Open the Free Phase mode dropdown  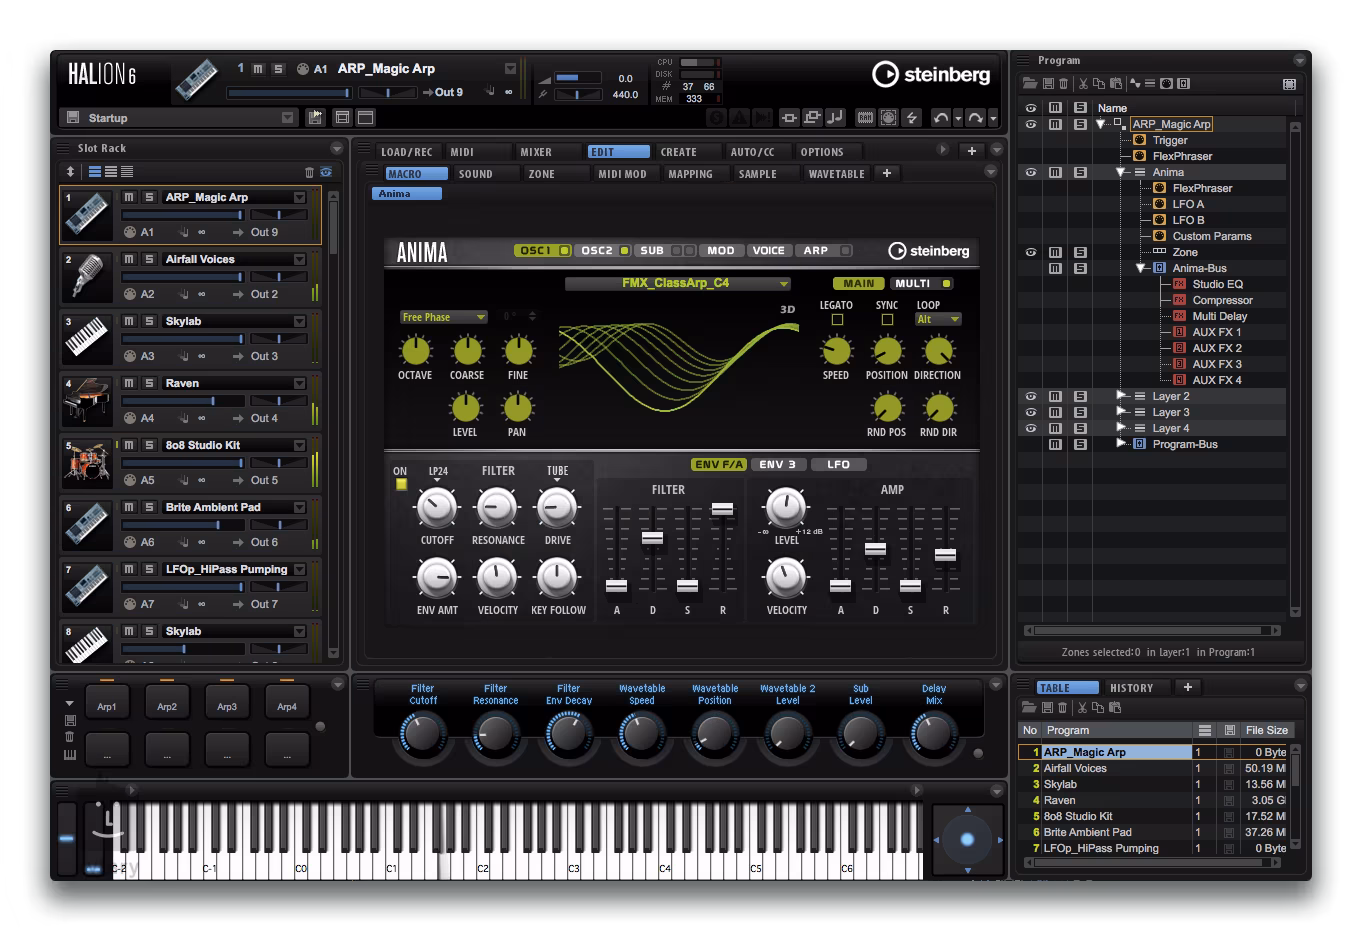(444, 317)
